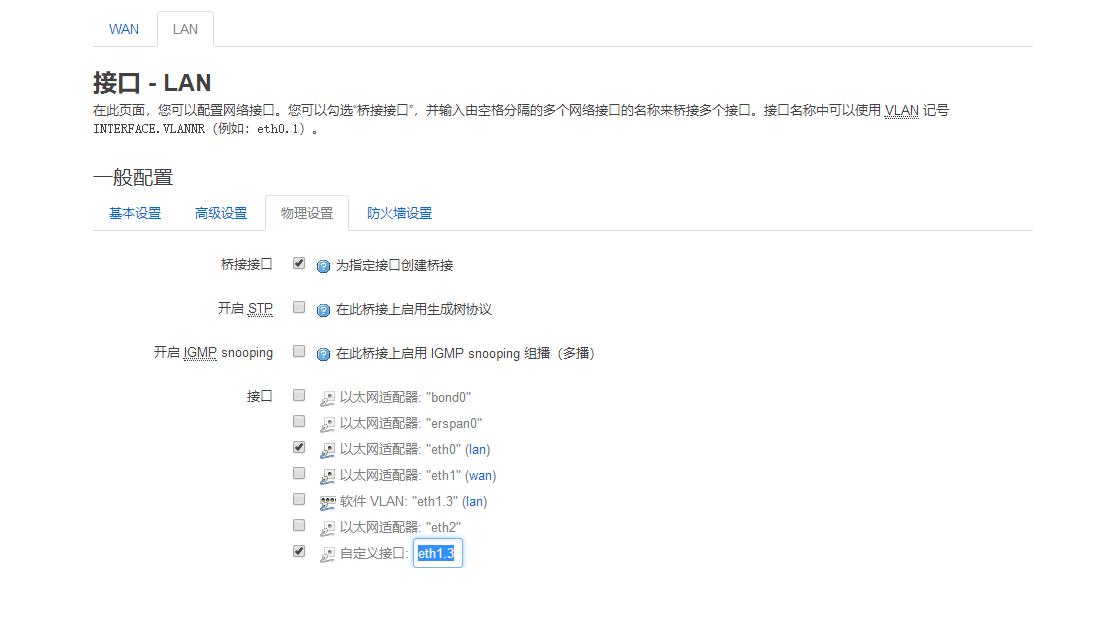1095x637 pixels.
Task: Click the Ethernet adapter icon for bond0
Action: (327, 396)
